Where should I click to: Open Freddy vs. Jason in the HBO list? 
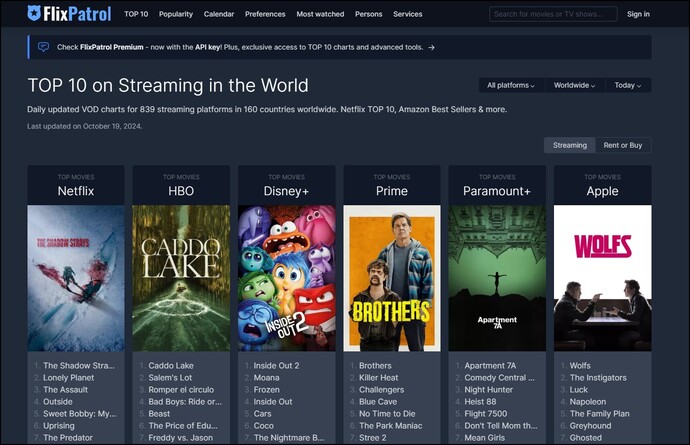click(180, 438)
